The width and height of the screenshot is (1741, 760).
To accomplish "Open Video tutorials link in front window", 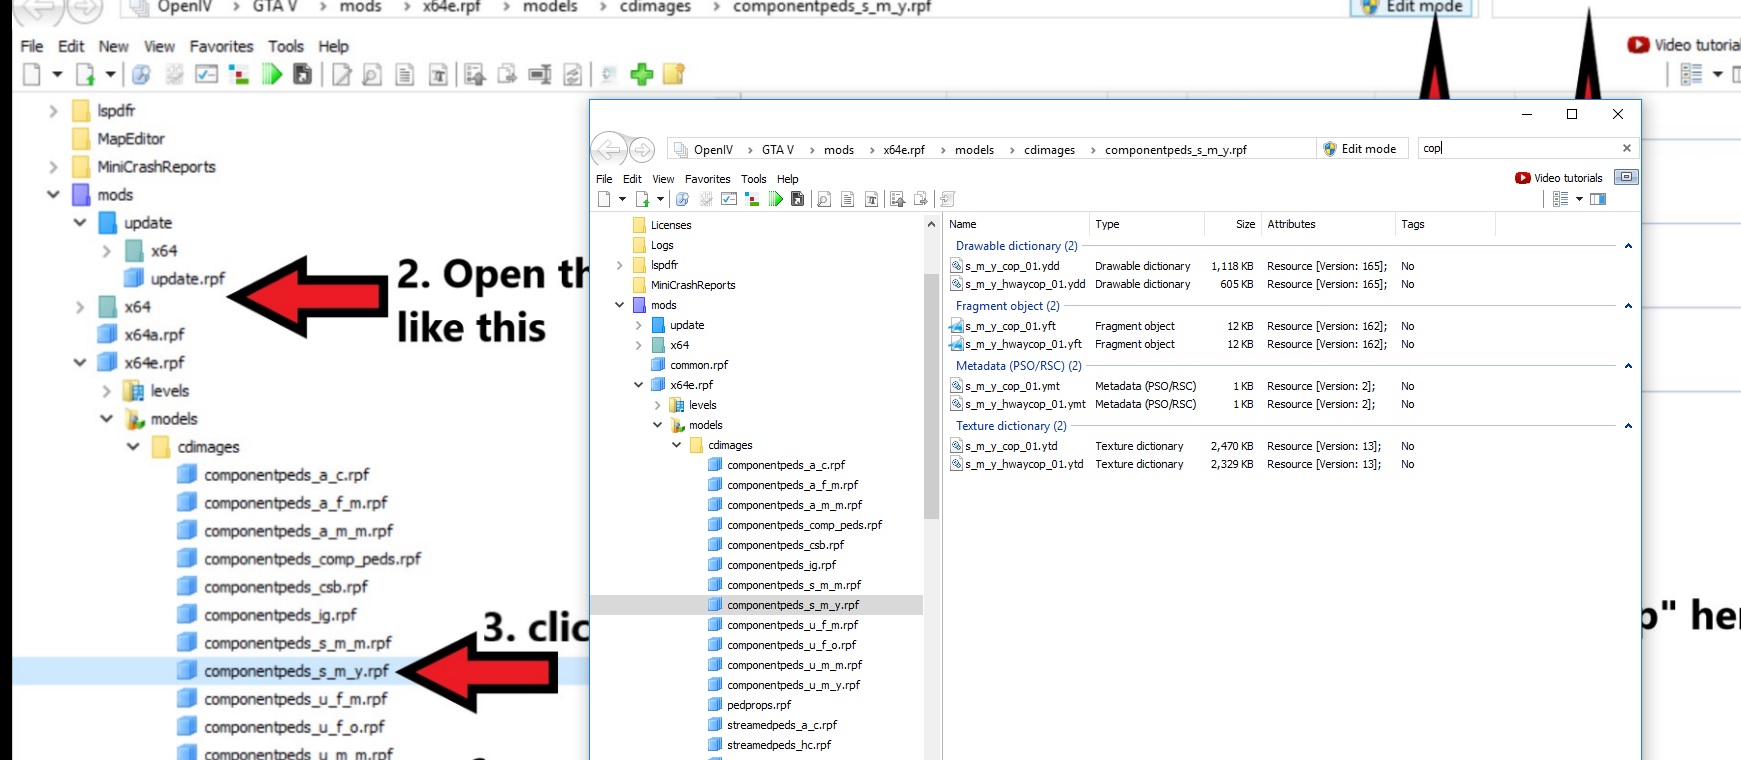I will click(1559, 178).
